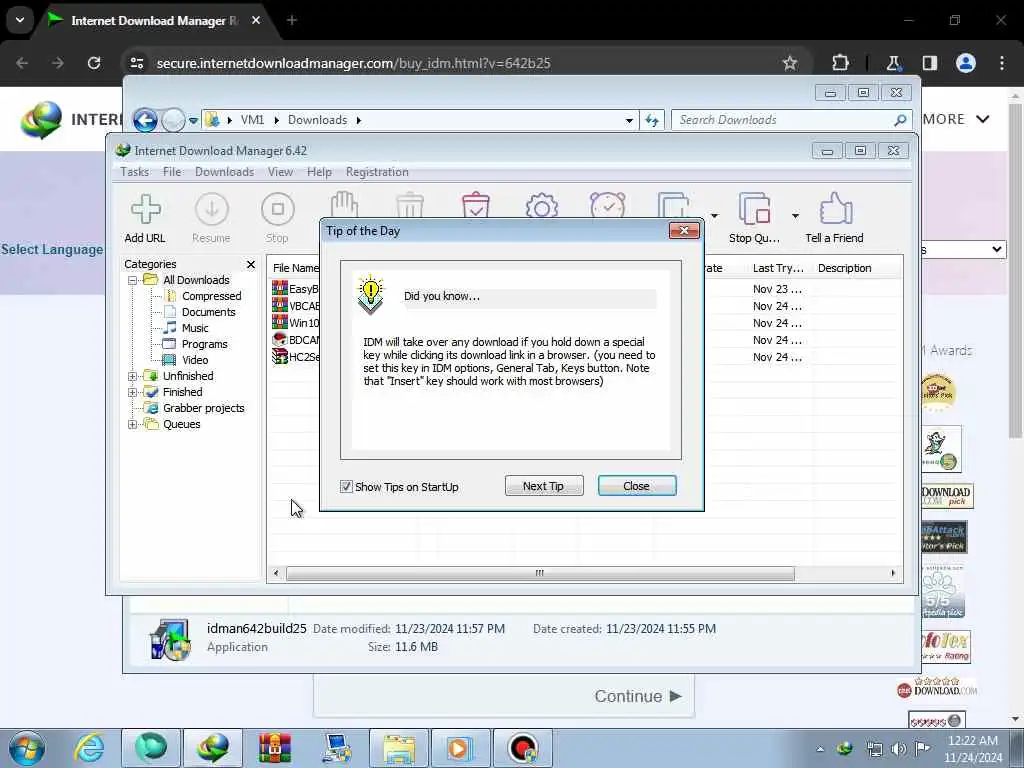Click the Delete Completed trash icon with checkmark
Image resolution: width=1024 pixels, height=768 pixels.
click(475, 205)
